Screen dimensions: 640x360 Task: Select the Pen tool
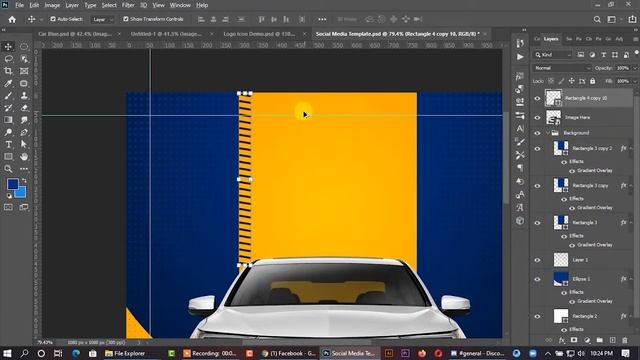[24, 132]
